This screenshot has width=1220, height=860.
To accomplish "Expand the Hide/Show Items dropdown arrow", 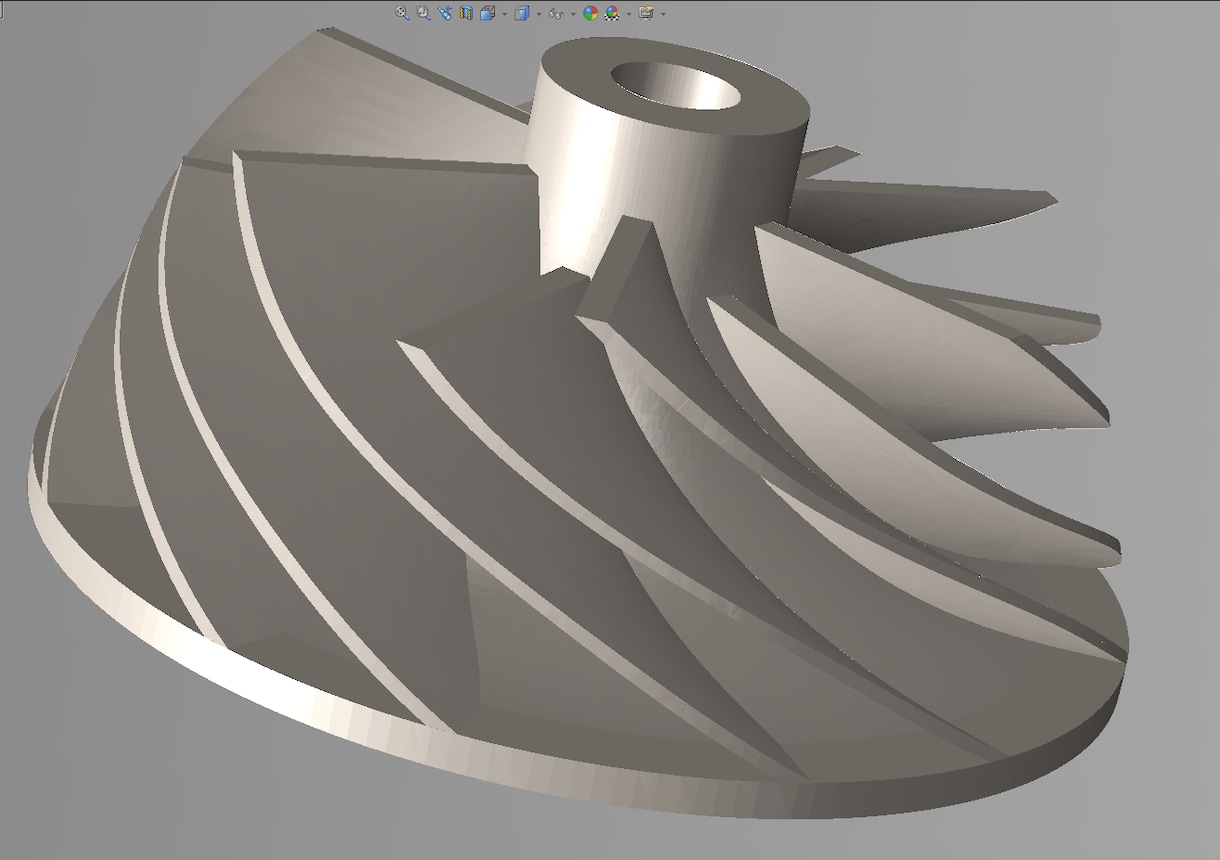I will [x=573, y=14].
